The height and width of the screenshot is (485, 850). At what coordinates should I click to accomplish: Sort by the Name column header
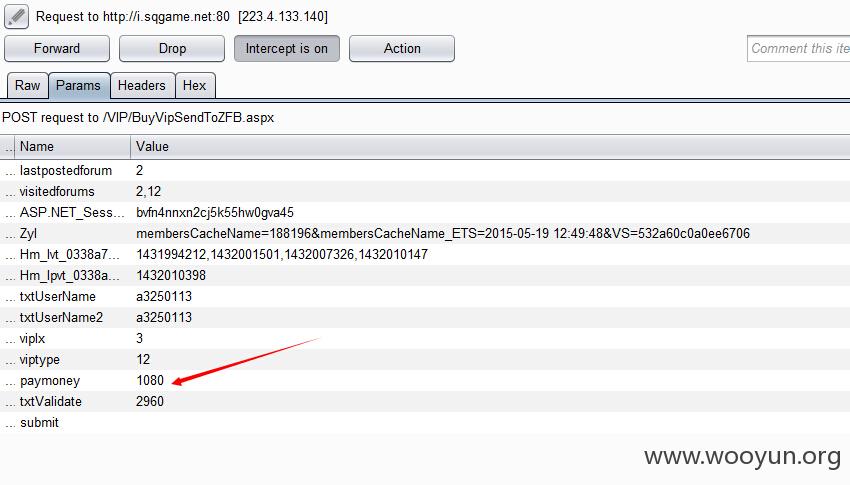72,146
